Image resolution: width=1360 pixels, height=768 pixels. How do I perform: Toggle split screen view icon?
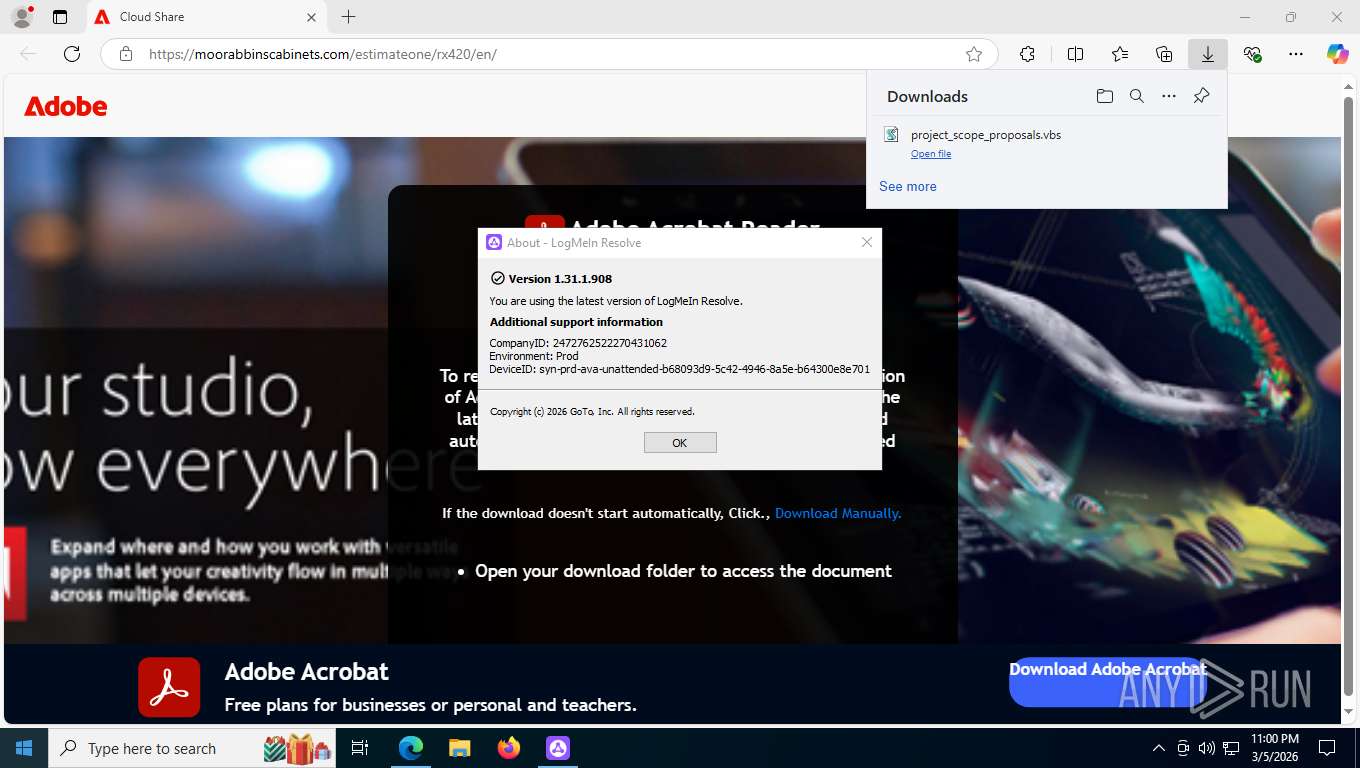coord(1075,54)
